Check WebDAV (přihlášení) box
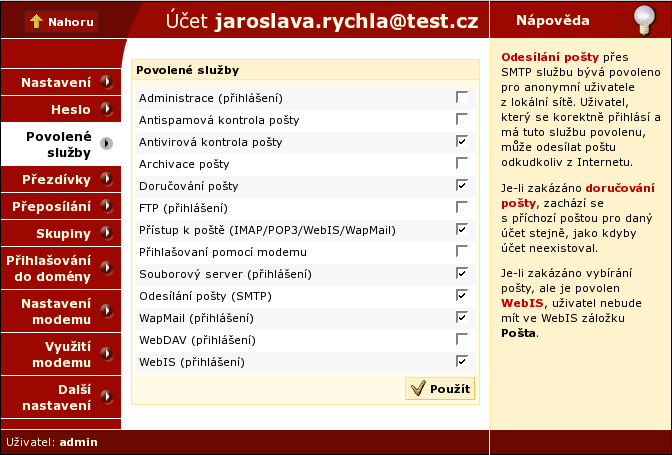The height and width of the screenshot is (455, 672). coord(462,339)
